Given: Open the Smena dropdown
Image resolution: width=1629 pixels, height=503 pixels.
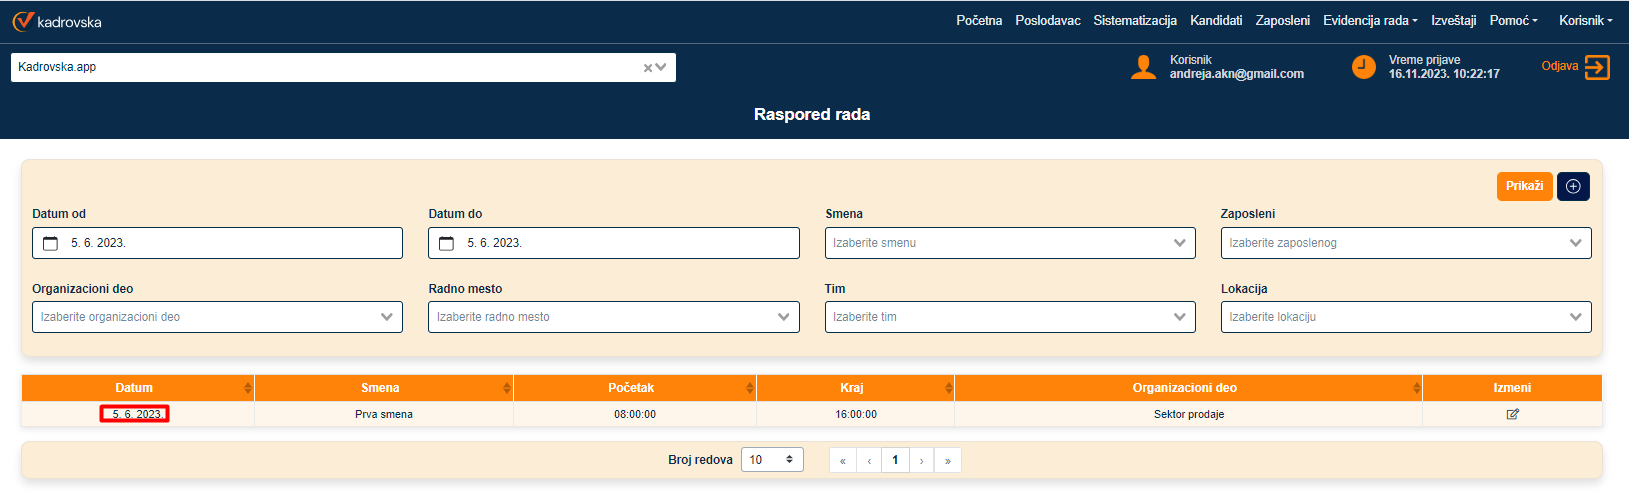Looking at the screenshot, I should point(1009,243).
